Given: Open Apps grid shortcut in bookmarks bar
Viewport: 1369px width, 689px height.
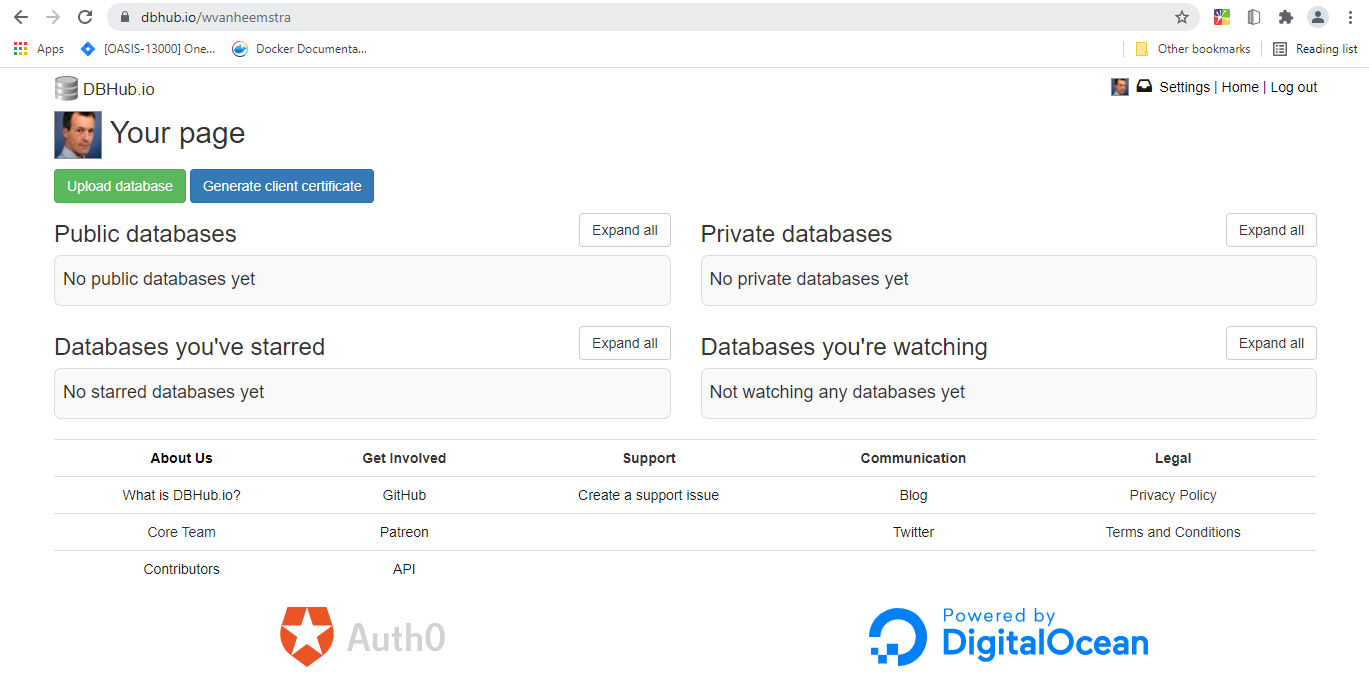Looking at the screenshot, I should tap(39, 49).
